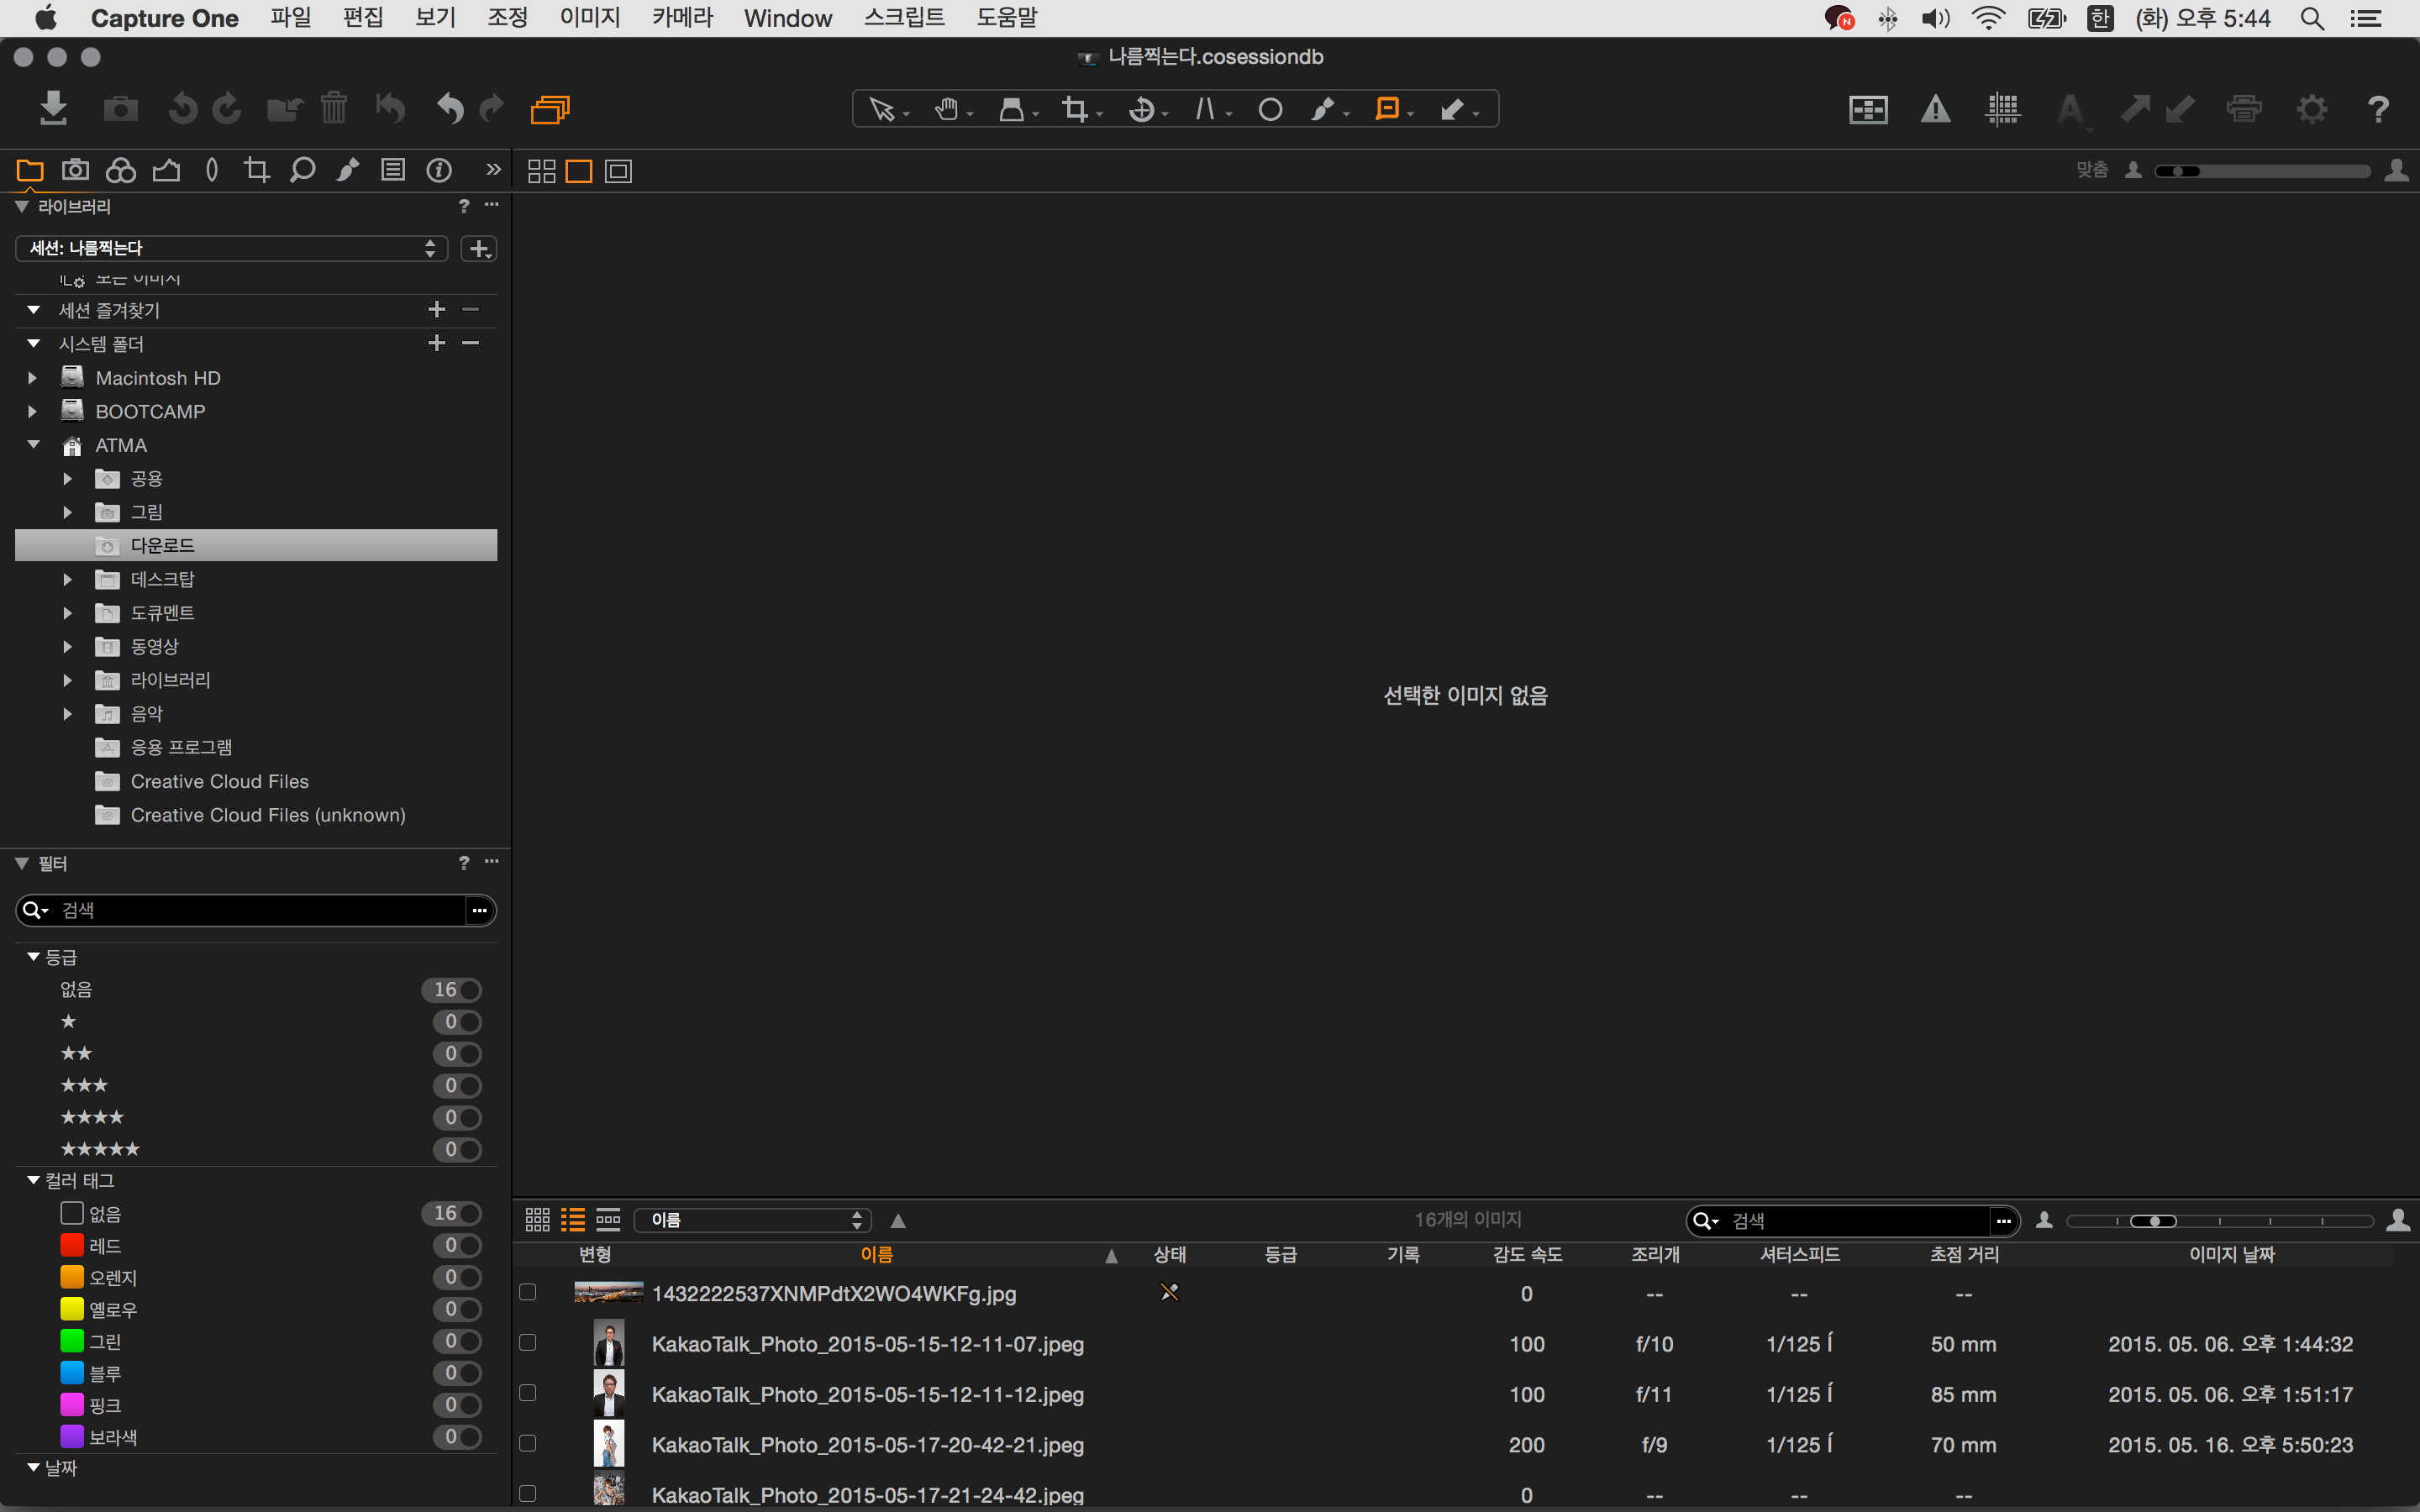Open the 카메라 menu
This screenshot has width=2420, height=1512.
(x=682, y=18)
